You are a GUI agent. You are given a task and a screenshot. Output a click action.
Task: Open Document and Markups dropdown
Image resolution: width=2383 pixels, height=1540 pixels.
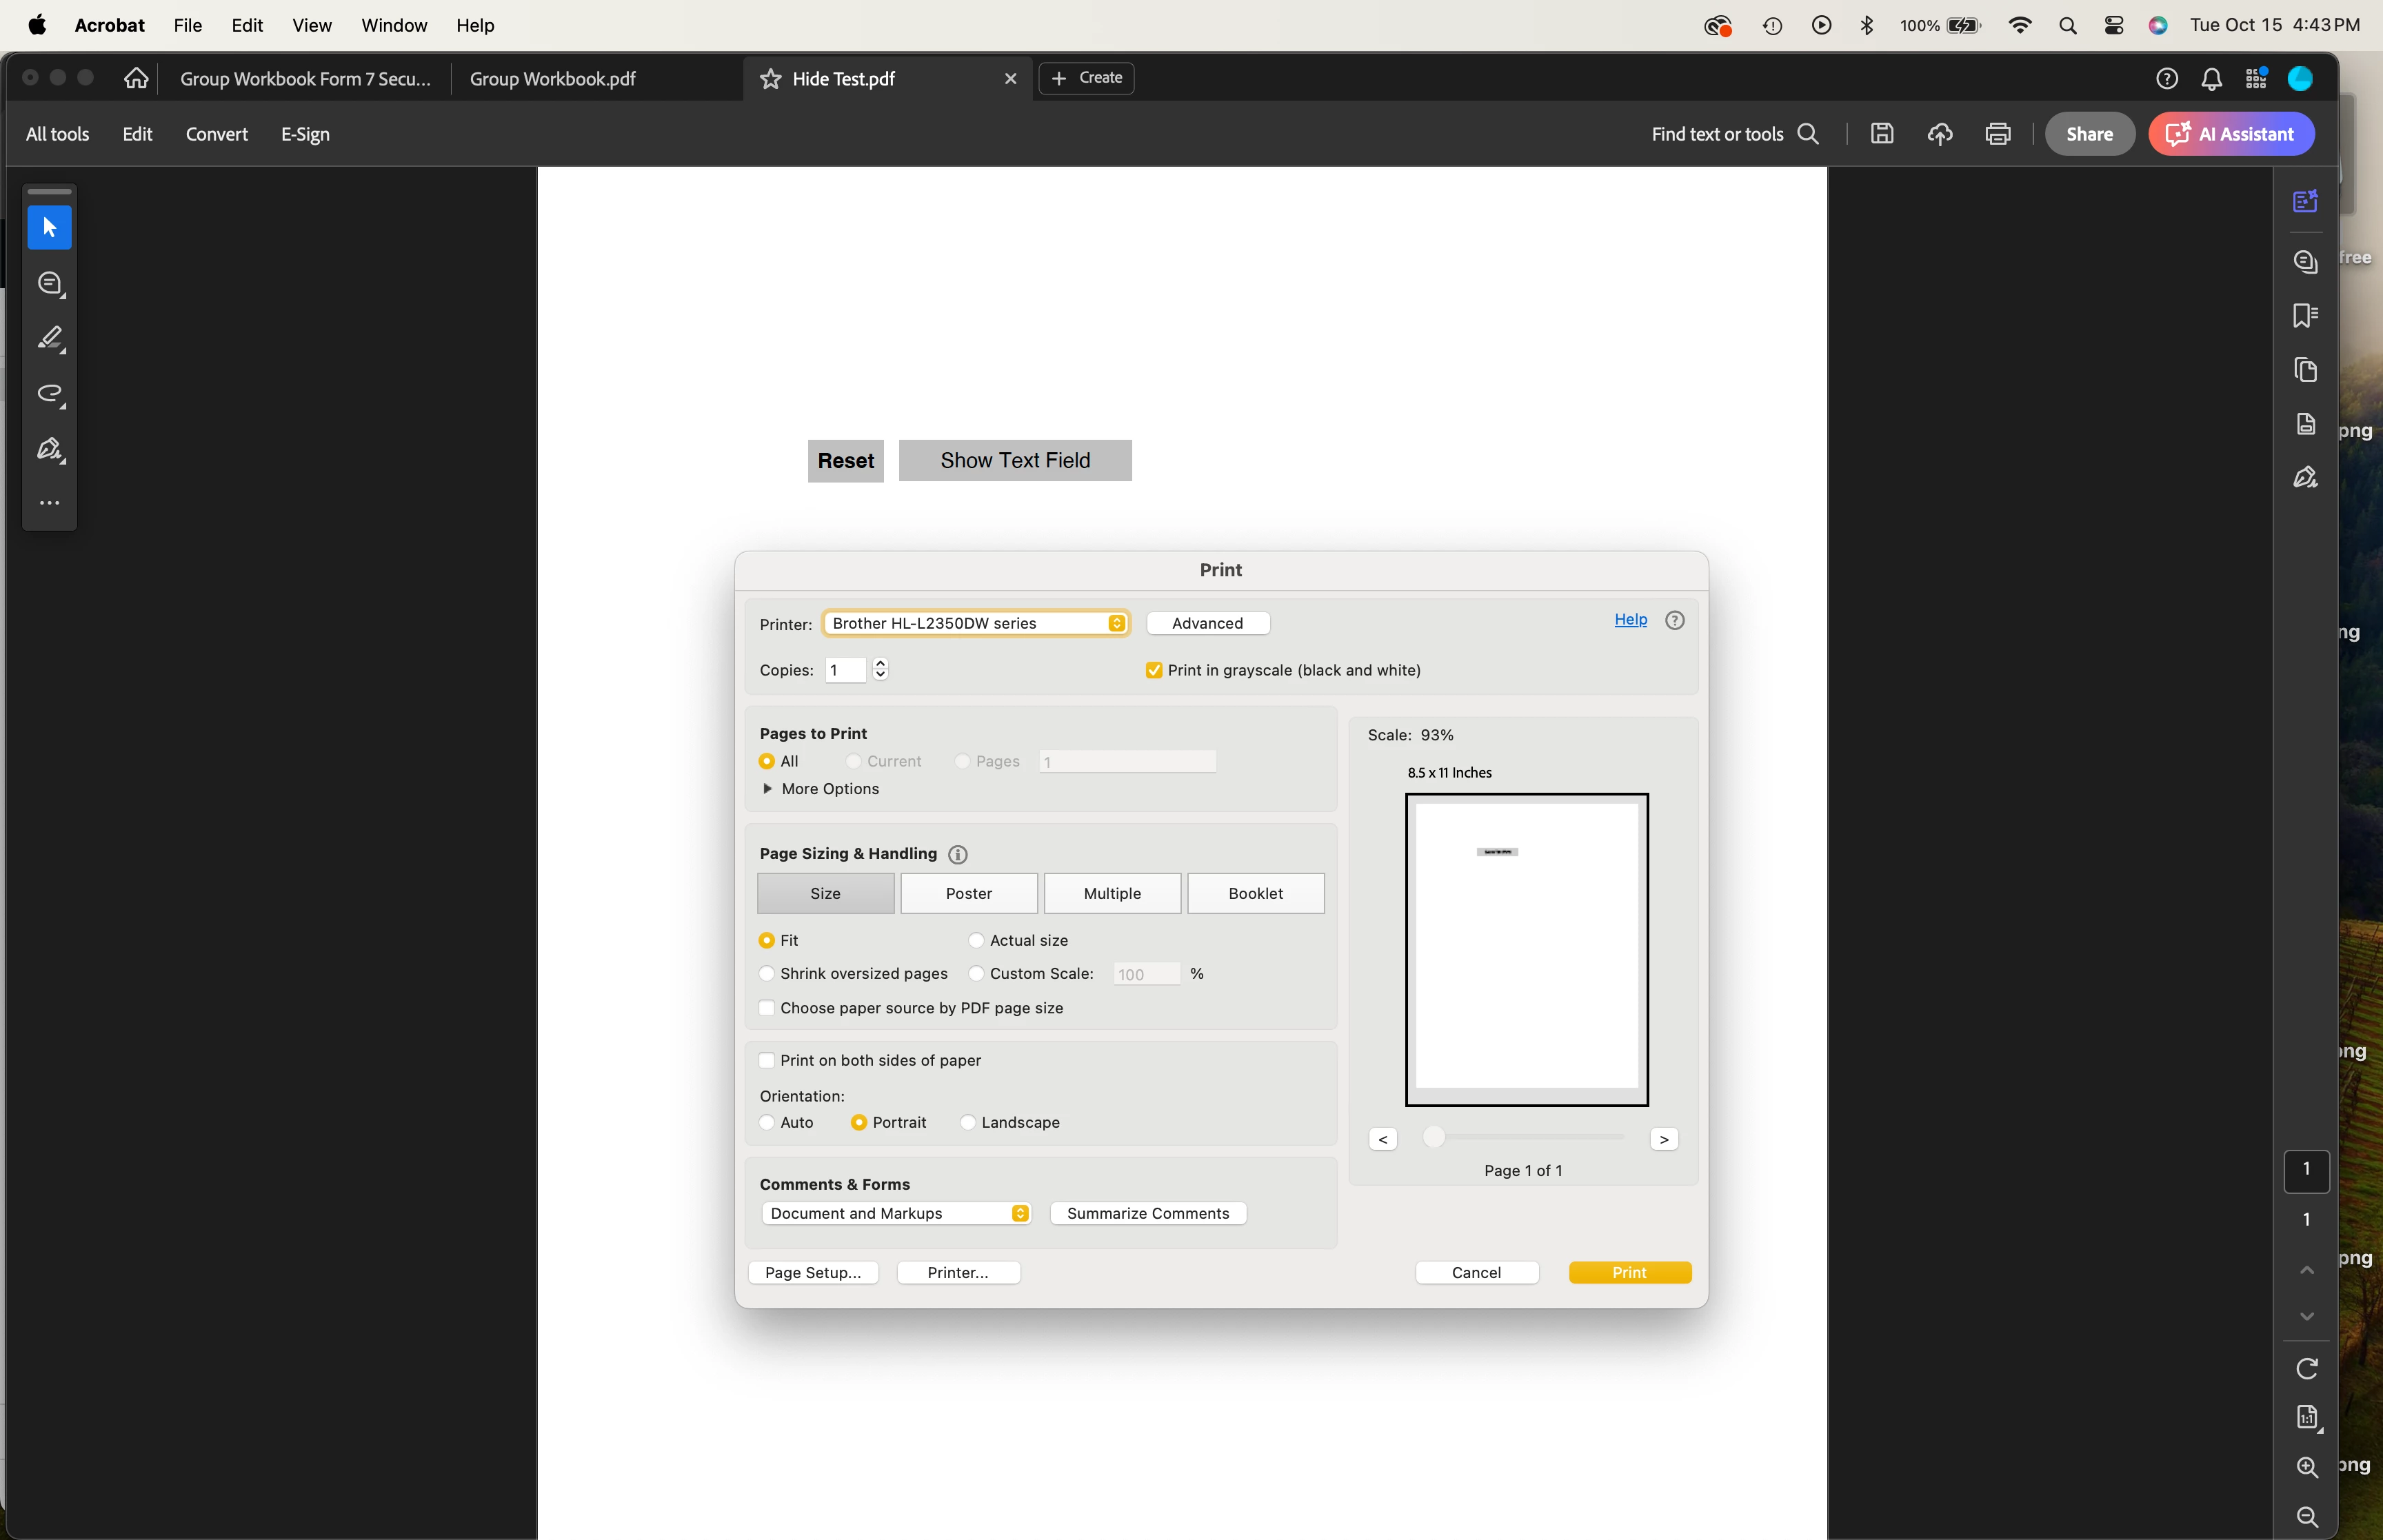(896, 1213)
